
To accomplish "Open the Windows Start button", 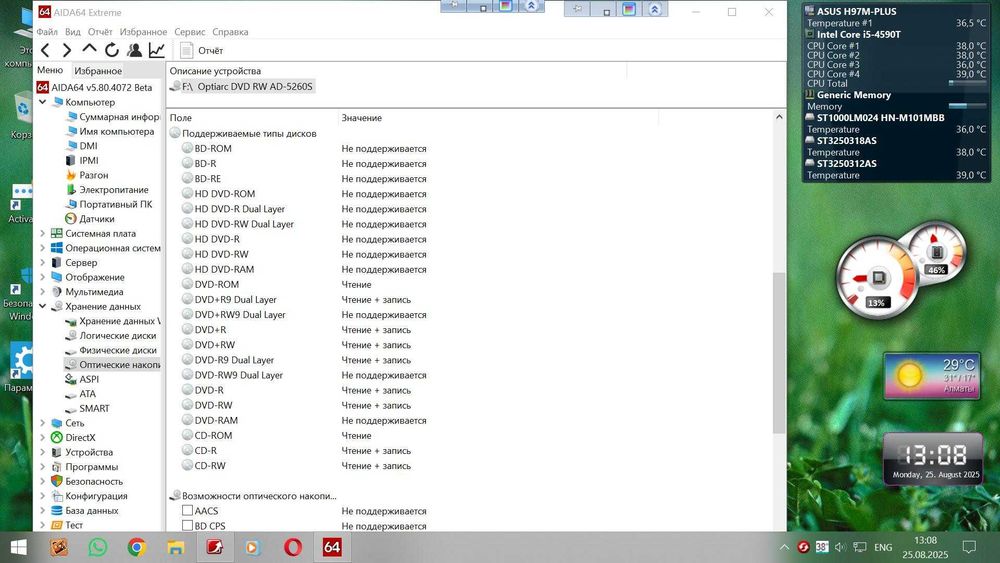I will point(18,547).
